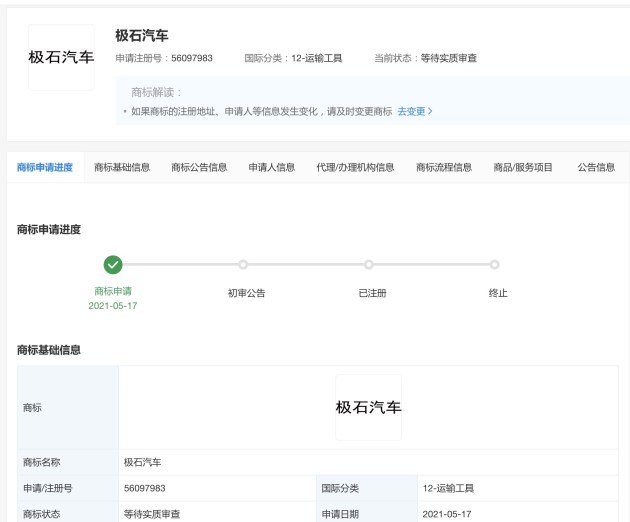Click the 商标解读 label

[156, 92]
